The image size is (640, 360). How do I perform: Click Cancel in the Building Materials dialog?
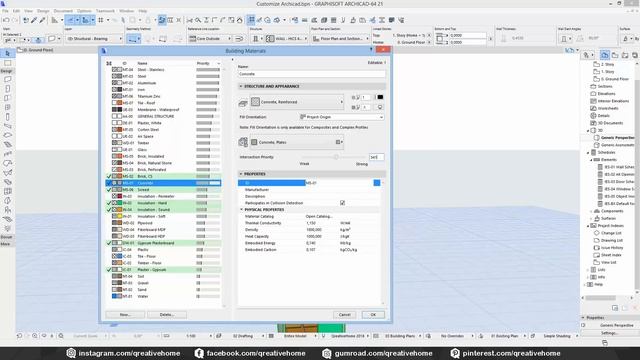(344, 315)
